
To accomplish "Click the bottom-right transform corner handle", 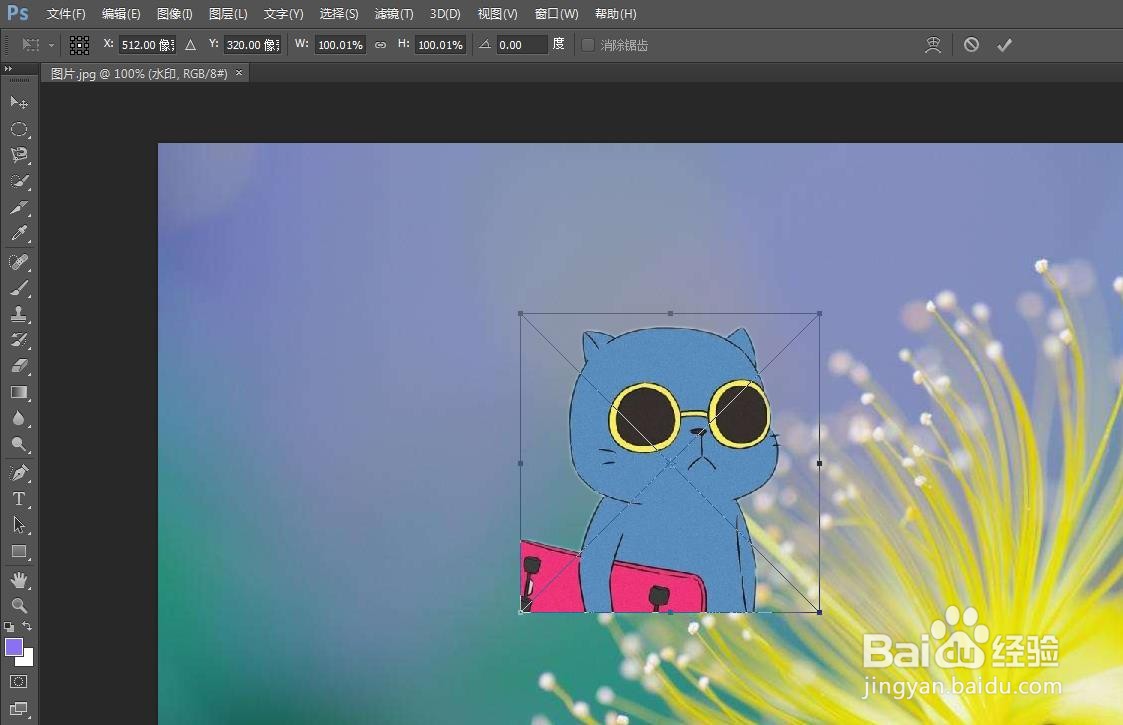I will click(819, 612).
